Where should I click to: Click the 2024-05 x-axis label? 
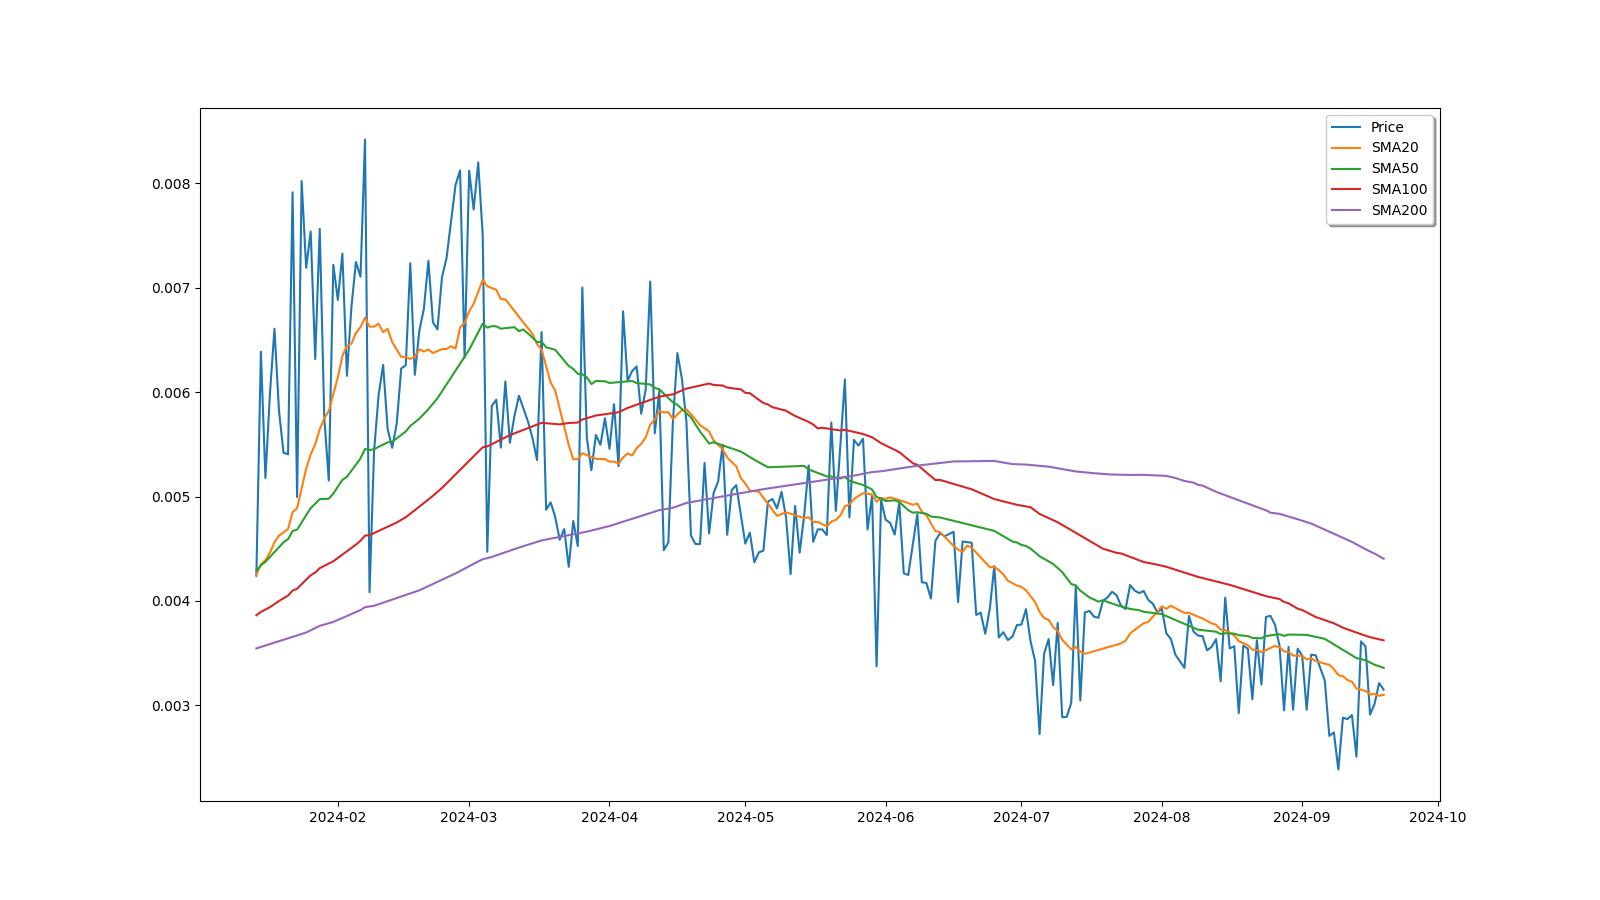(x=745, y=817)
